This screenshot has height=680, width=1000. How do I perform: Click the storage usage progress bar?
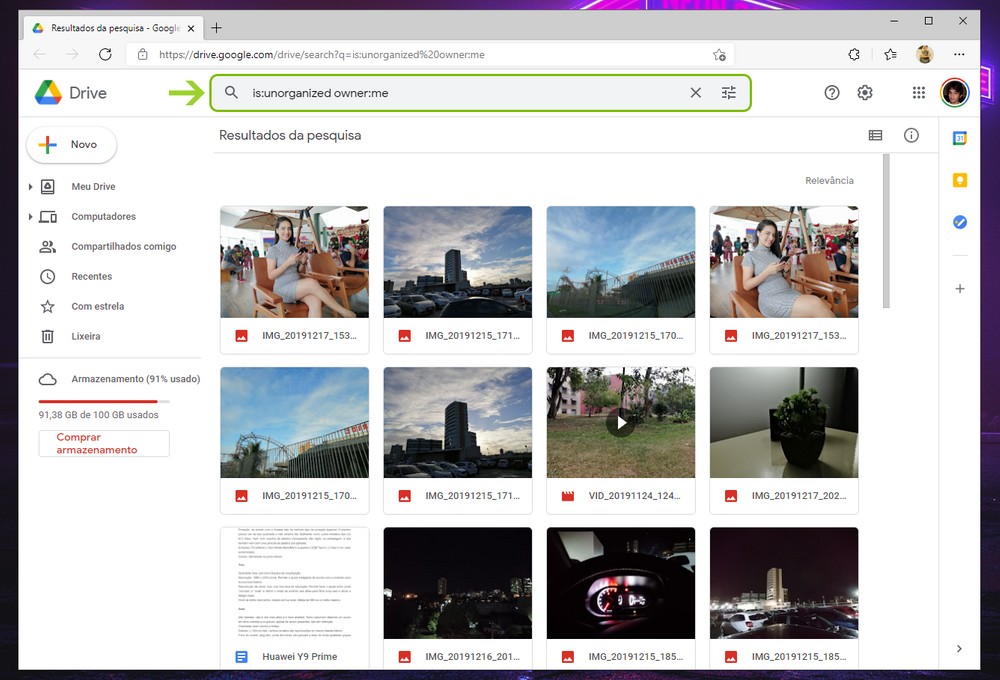pos(104,401)
